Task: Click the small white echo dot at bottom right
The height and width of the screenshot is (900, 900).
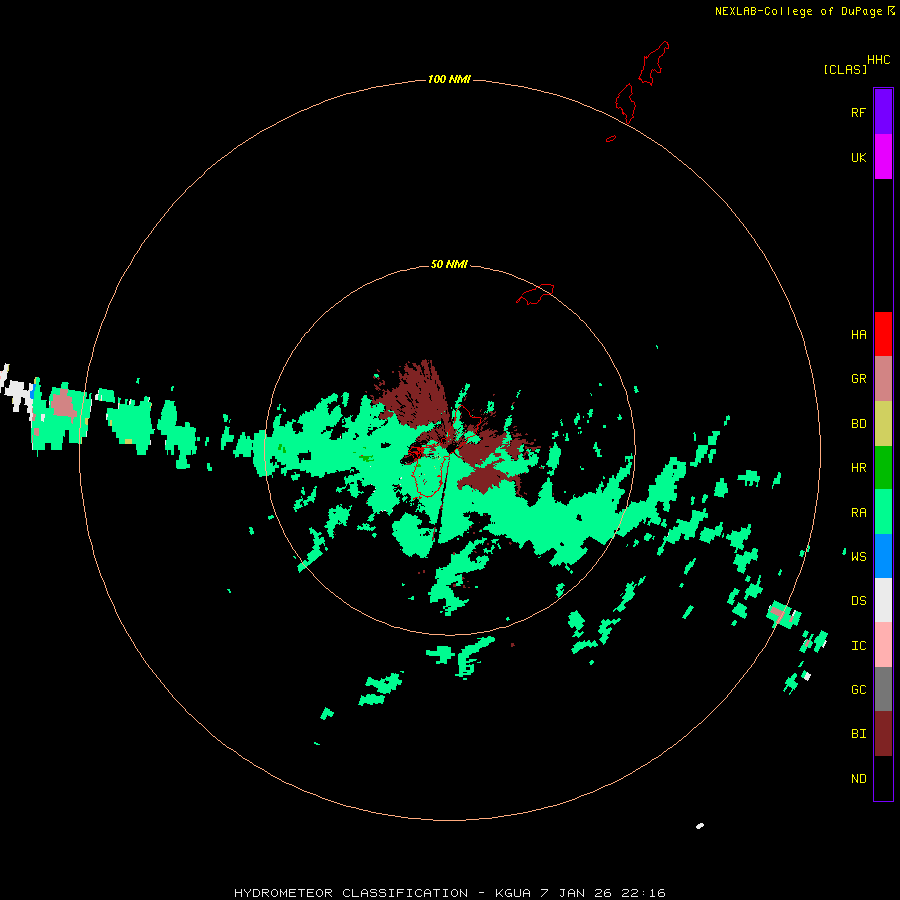Action: pos(700,826)
